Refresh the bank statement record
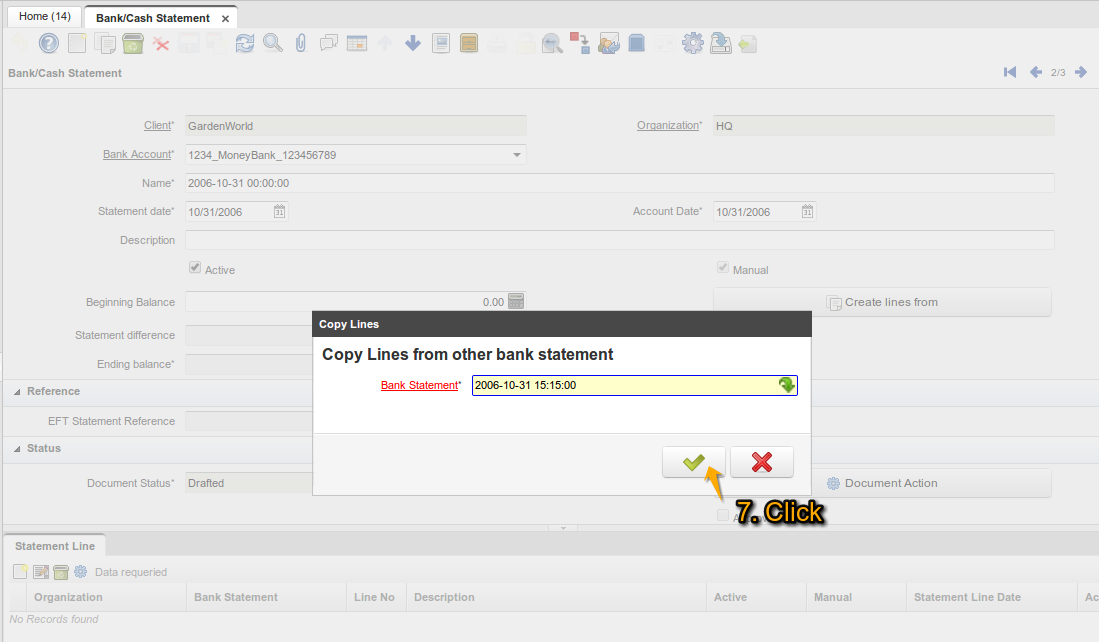Screen dimensions: 1099x642 [x=245, y=43]
